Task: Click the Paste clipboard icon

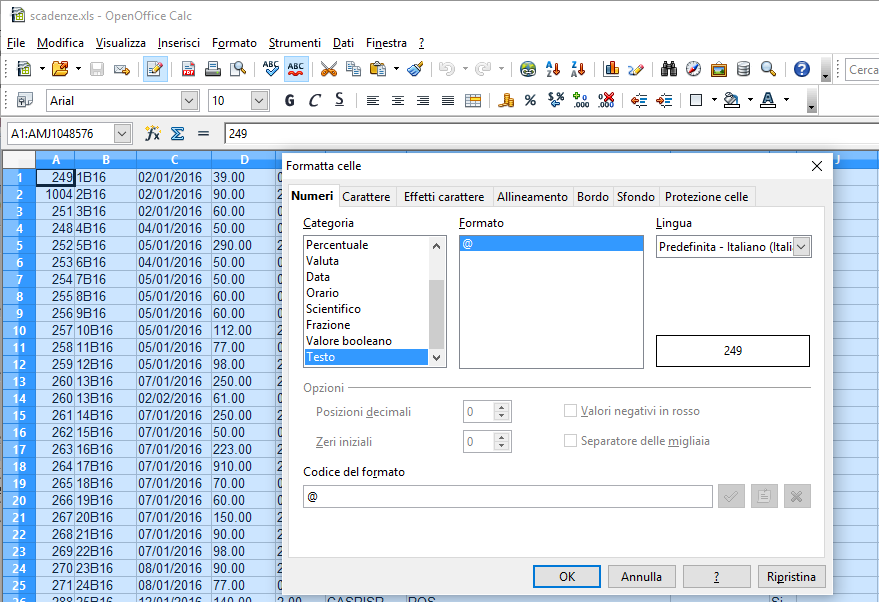Action: [x=378, y=69]
